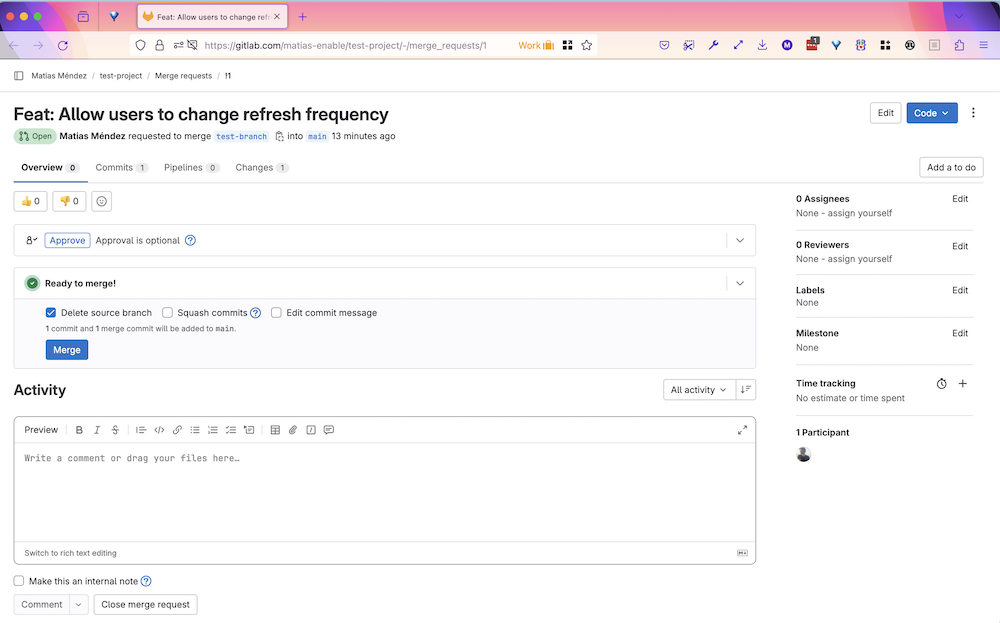1000x623 pixels.
Task: Expand approval details chevron
Action: pyautogui.click(x=740, y=240)
